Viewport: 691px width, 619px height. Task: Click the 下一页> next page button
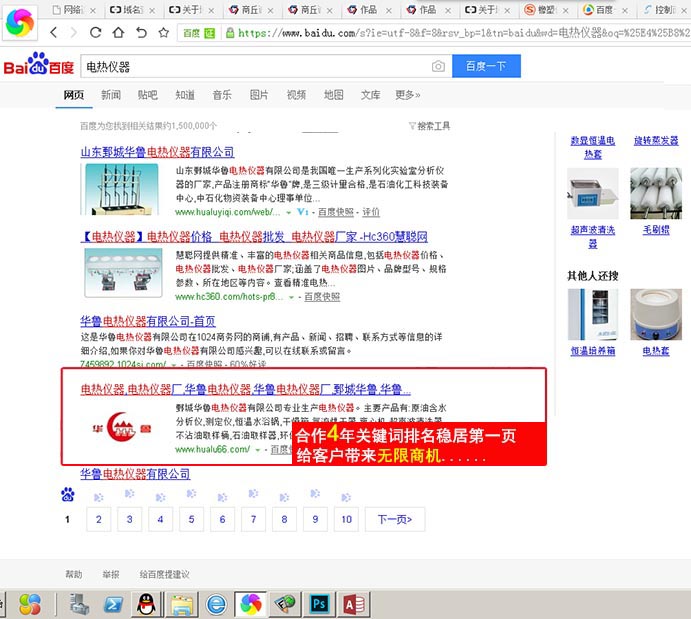[x=395, y=519]
